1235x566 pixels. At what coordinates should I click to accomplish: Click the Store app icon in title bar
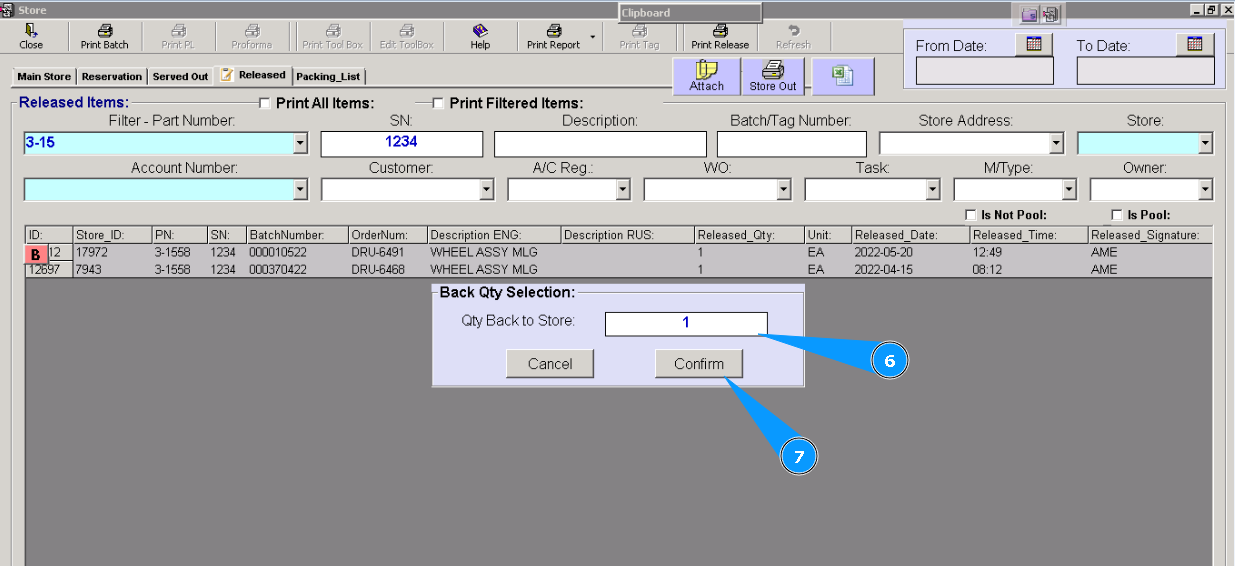click(x=7, y=9)
